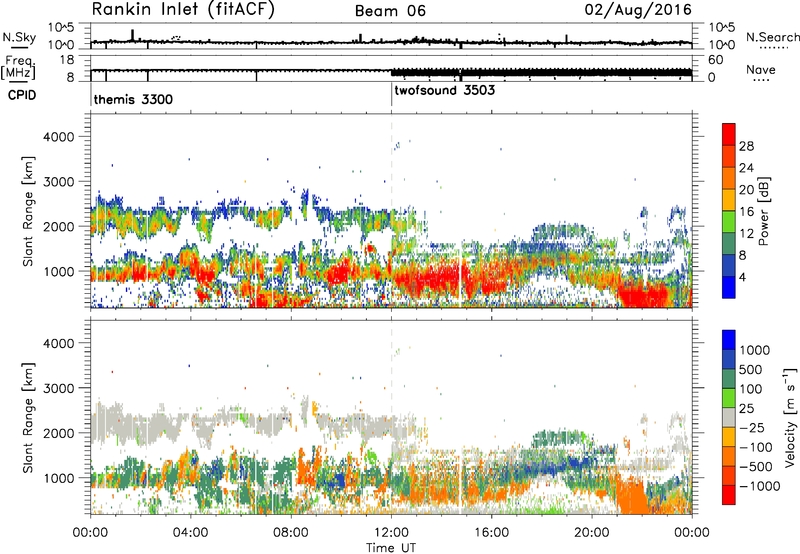Click the 'N.Search' legend label
The width and height of the screenshot is (800, 554).
772,37
